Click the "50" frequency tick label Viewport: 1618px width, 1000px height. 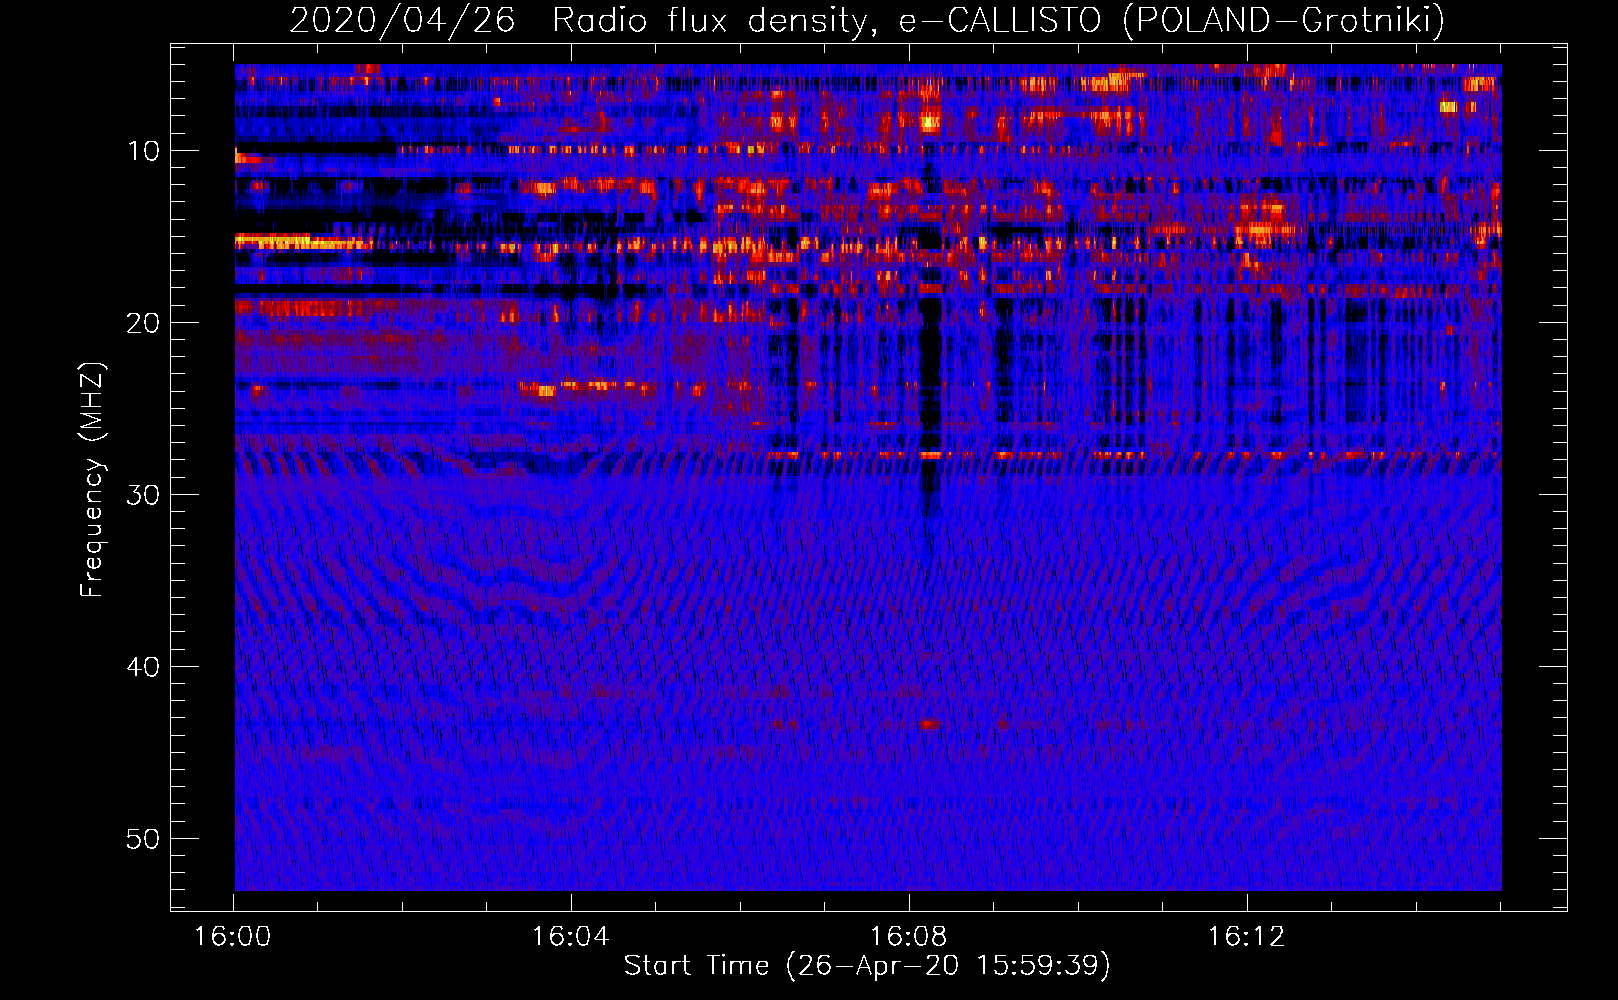click(143, 839)
